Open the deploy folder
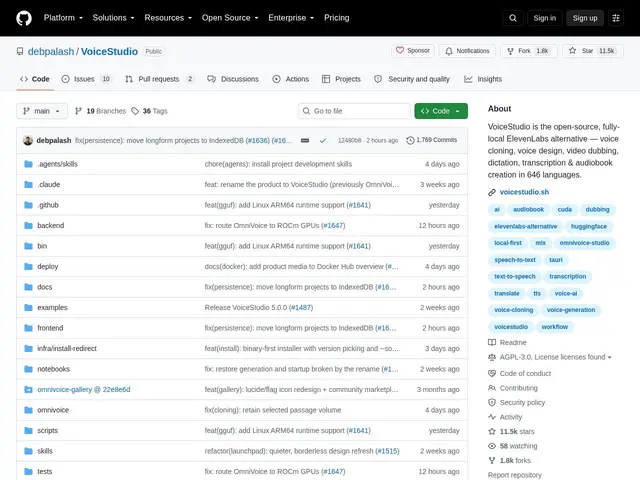 coord(48,267)
